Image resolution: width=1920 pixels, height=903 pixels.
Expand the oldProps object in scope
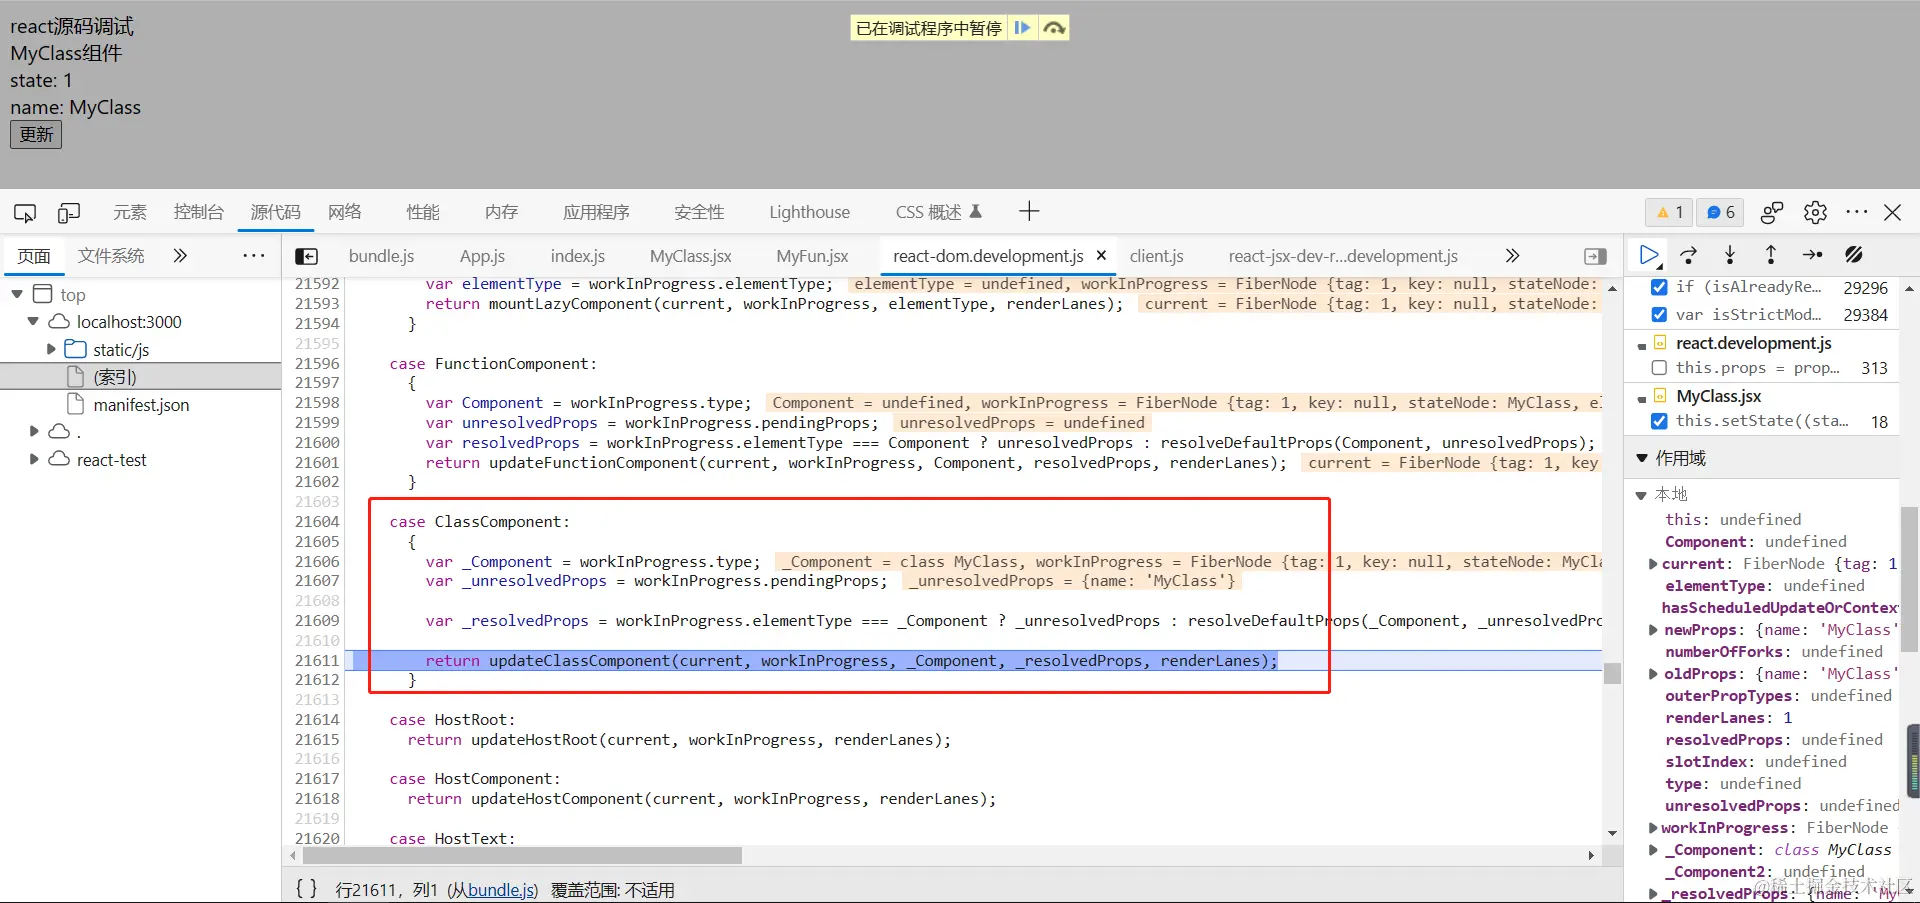[1653, 674]
